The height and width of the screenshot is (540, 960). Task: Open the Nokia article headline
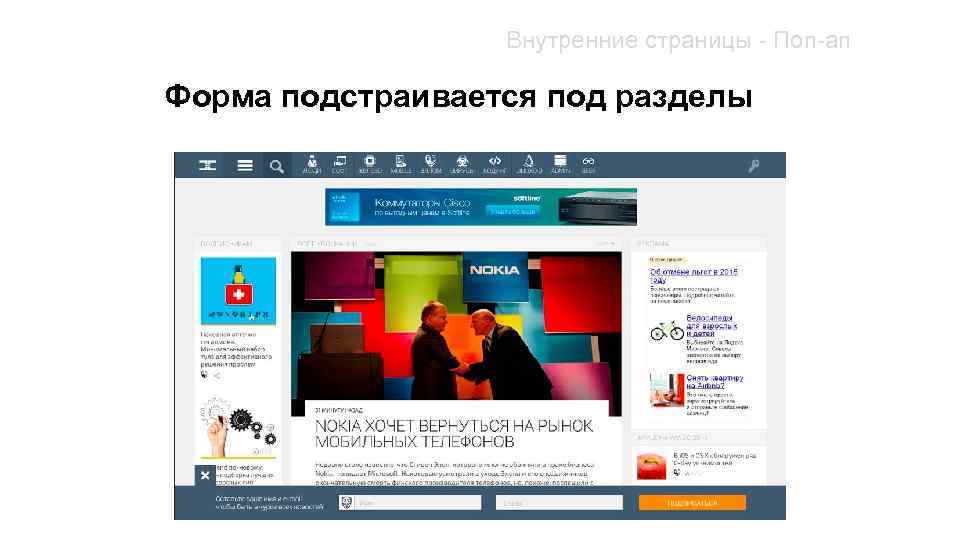(x=454, y=433)
